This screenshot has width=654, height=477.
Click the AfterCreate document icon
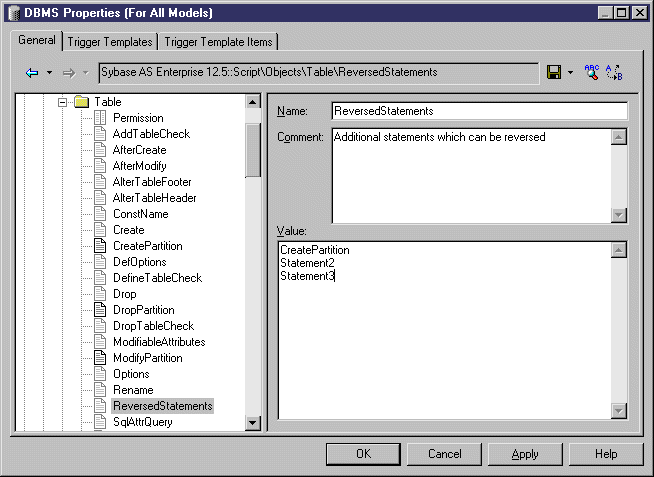tap(100, 150)
